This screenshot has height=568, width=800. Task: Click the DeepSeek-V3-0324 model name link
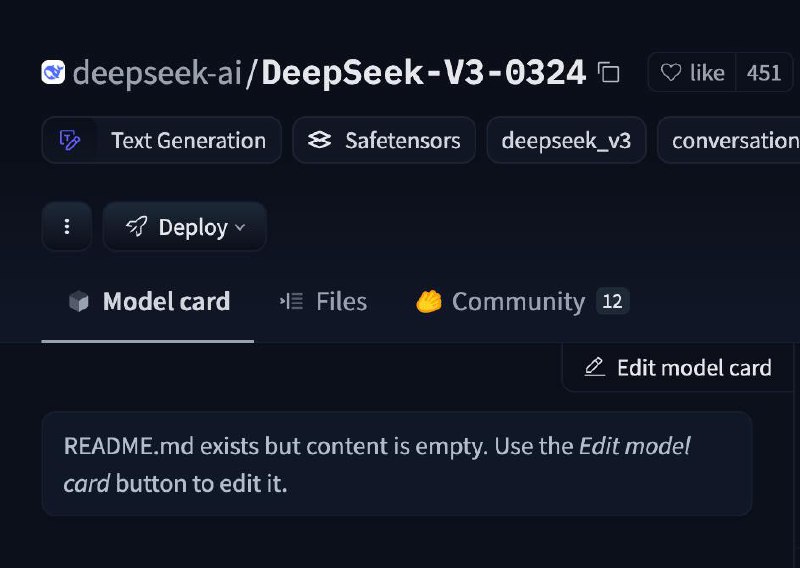click(x=423, y=73)
